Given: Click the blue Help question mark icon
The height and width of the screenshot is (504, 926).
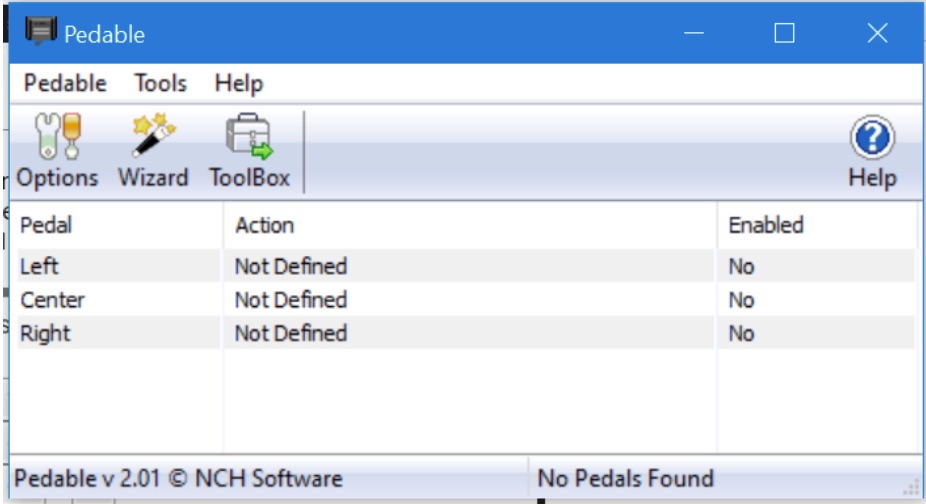Looking at the screenshot, I should coord(872,138).
